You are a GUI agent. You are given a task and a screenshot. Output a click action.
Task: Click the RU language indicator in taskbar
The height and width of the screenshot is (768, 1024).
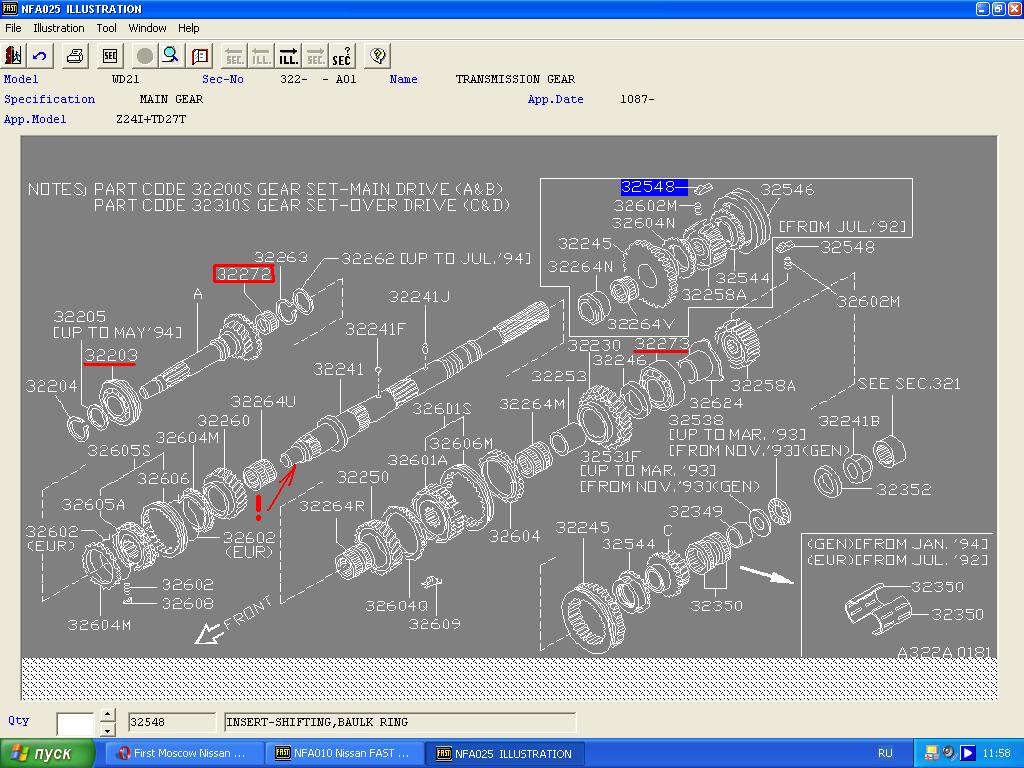point(885,753)
